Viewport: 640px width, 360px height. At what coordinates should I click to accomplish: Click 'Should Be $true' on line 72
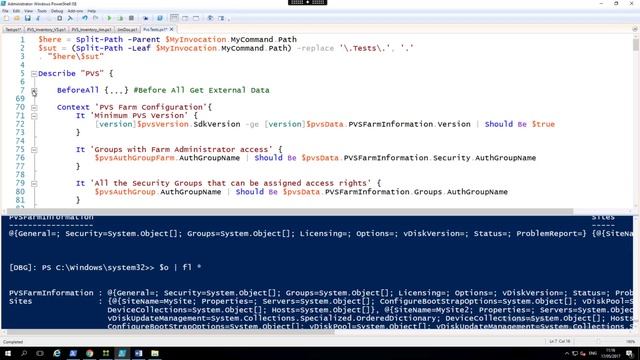click(520, 124)
